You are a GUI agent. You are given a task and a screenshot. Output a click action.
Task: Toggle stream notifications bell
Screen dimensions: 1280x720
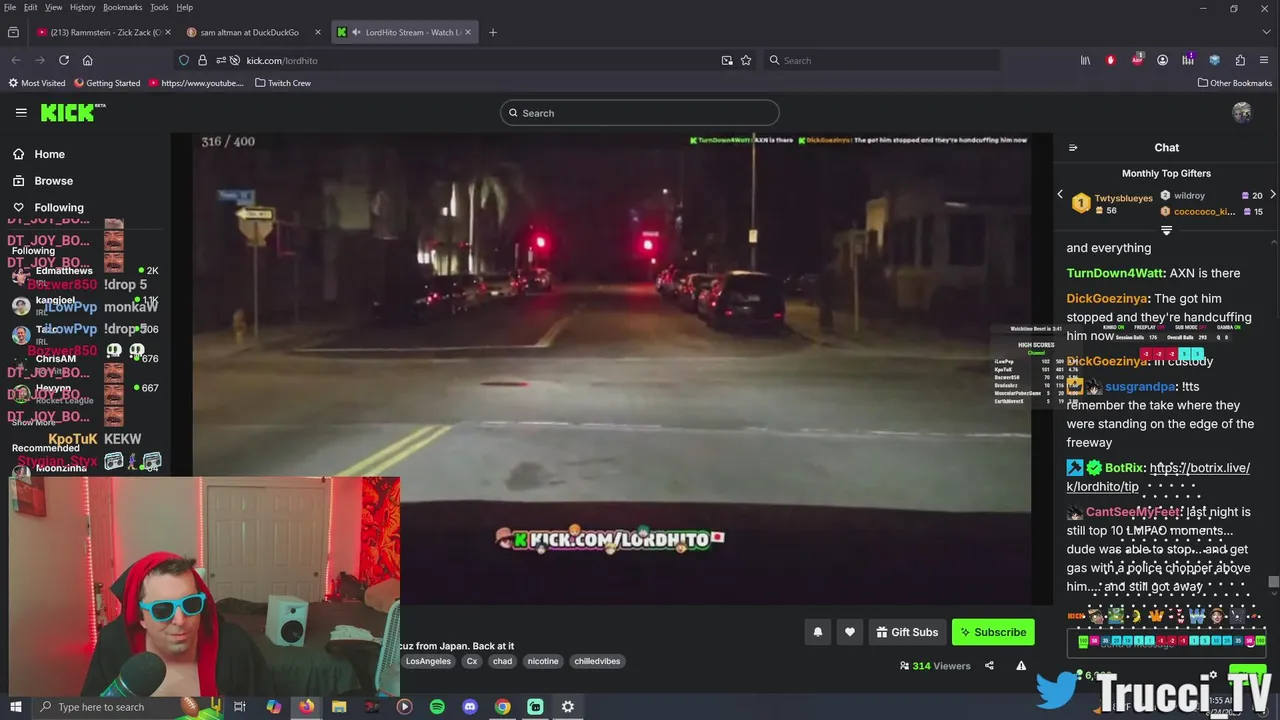coord(818,632)
